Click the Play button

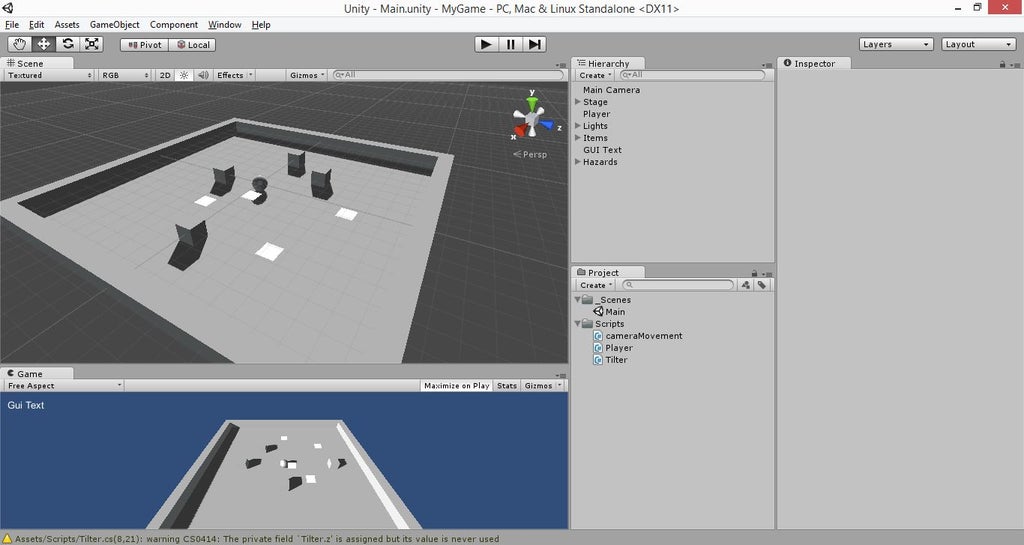[x=486, y=44]
